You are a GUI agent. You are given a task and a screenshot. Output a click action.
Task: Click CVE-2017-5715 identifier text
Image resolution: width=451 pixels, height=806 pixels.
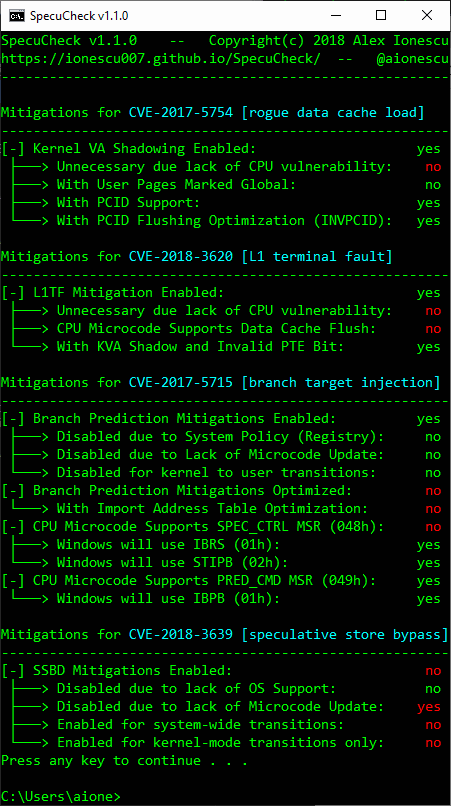click(181, 382)
